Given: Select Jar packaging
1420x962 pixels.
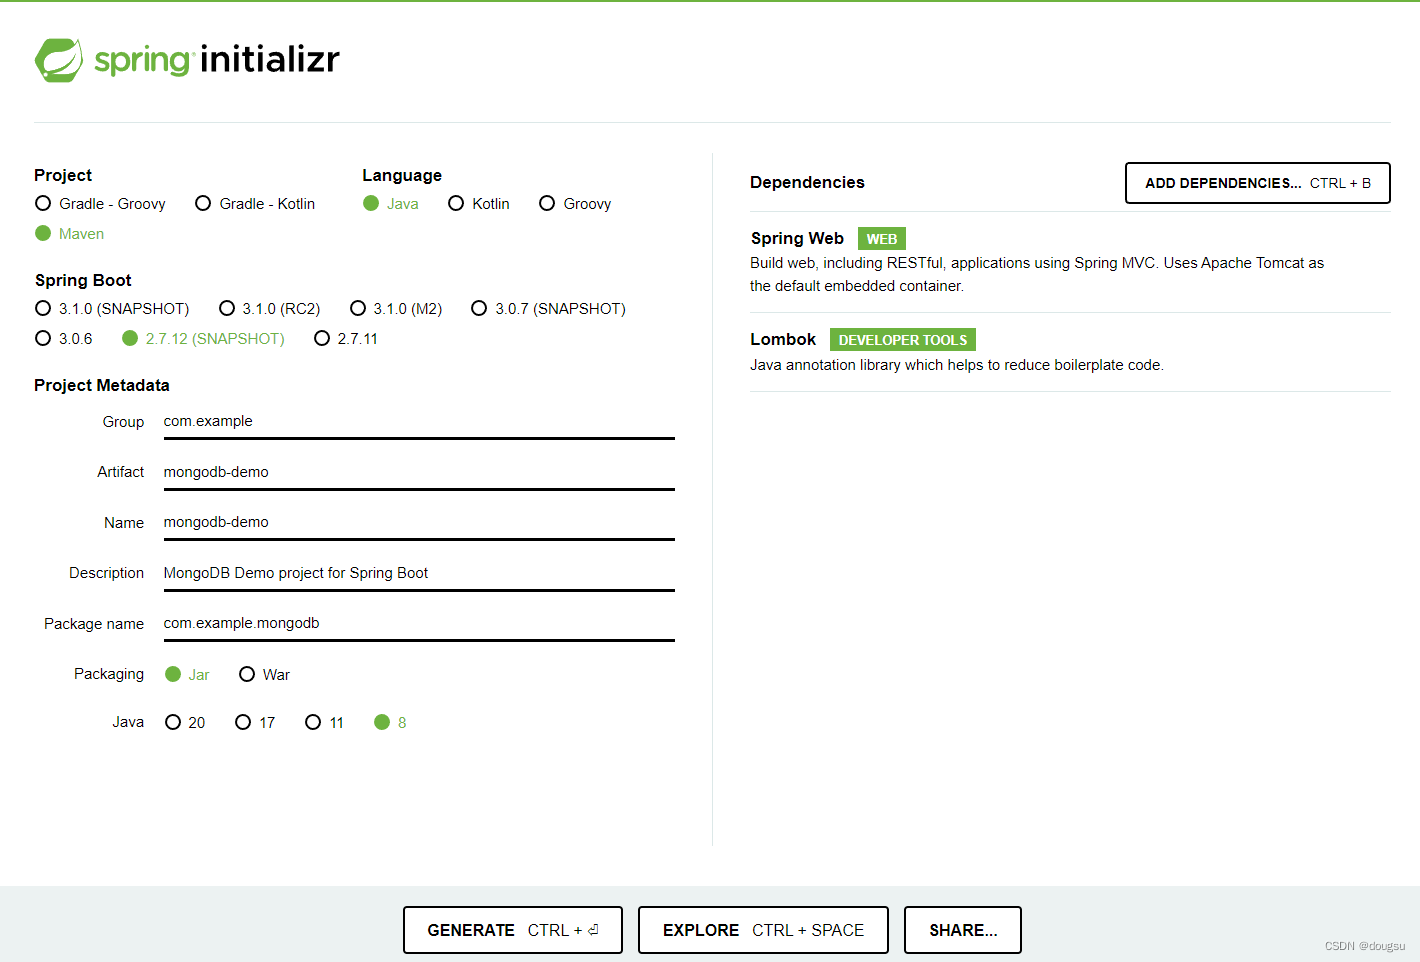Looking at the screenshot, I should [x=187, y=675].
